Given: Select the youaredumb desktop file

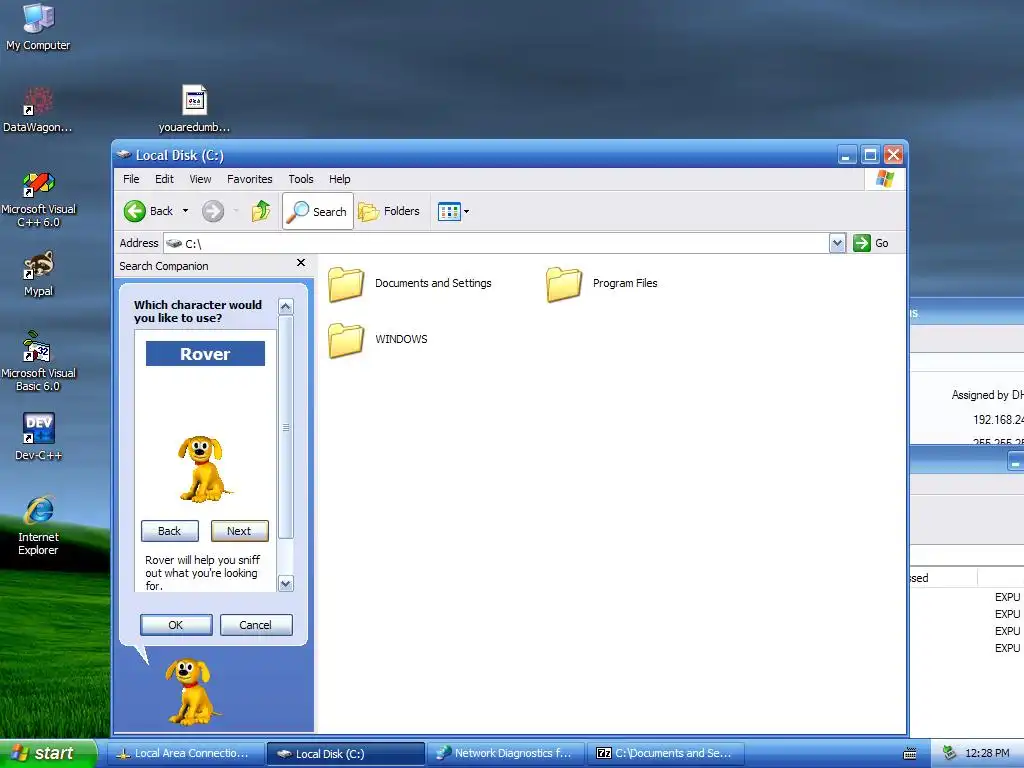Looking at the screenshot, I should pyautogui.click(x=195, y=109).
